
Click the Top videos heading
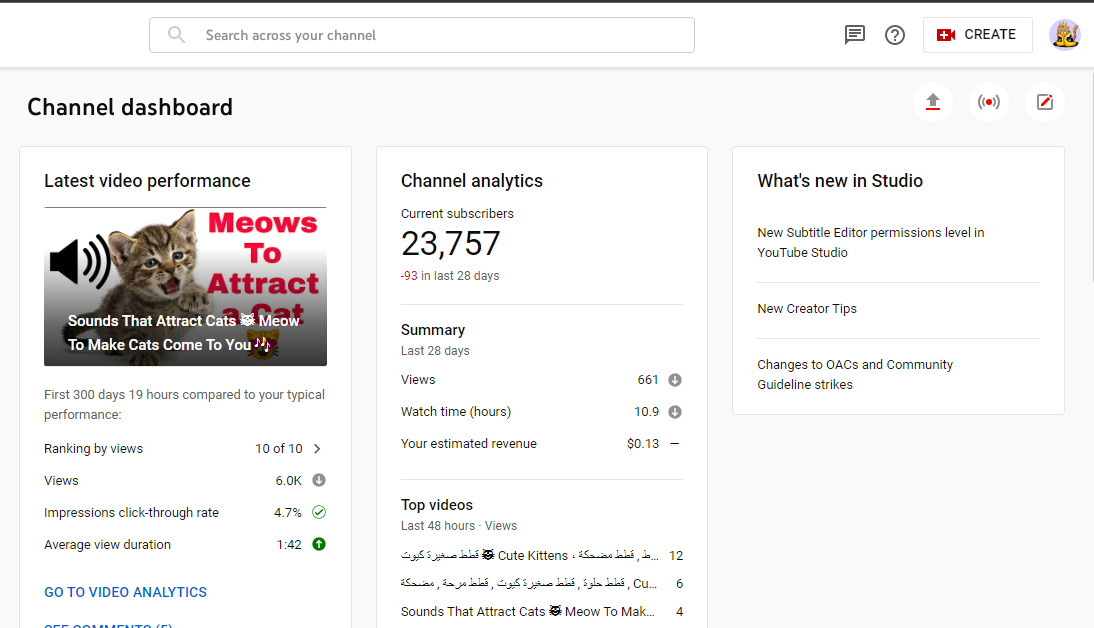click(437, 504)
